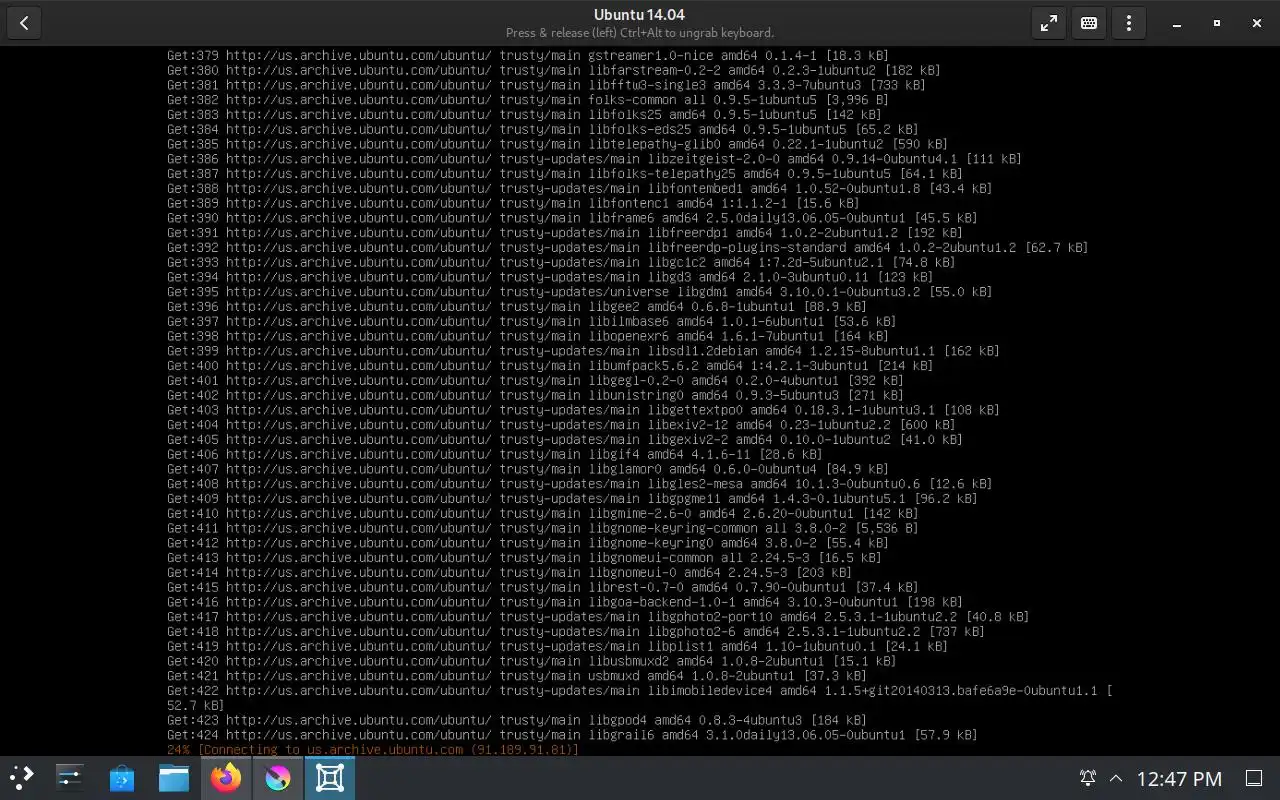Click the libtelepathy-glib0 line
Screen dimensions: 1280x800
click(558, 144)
